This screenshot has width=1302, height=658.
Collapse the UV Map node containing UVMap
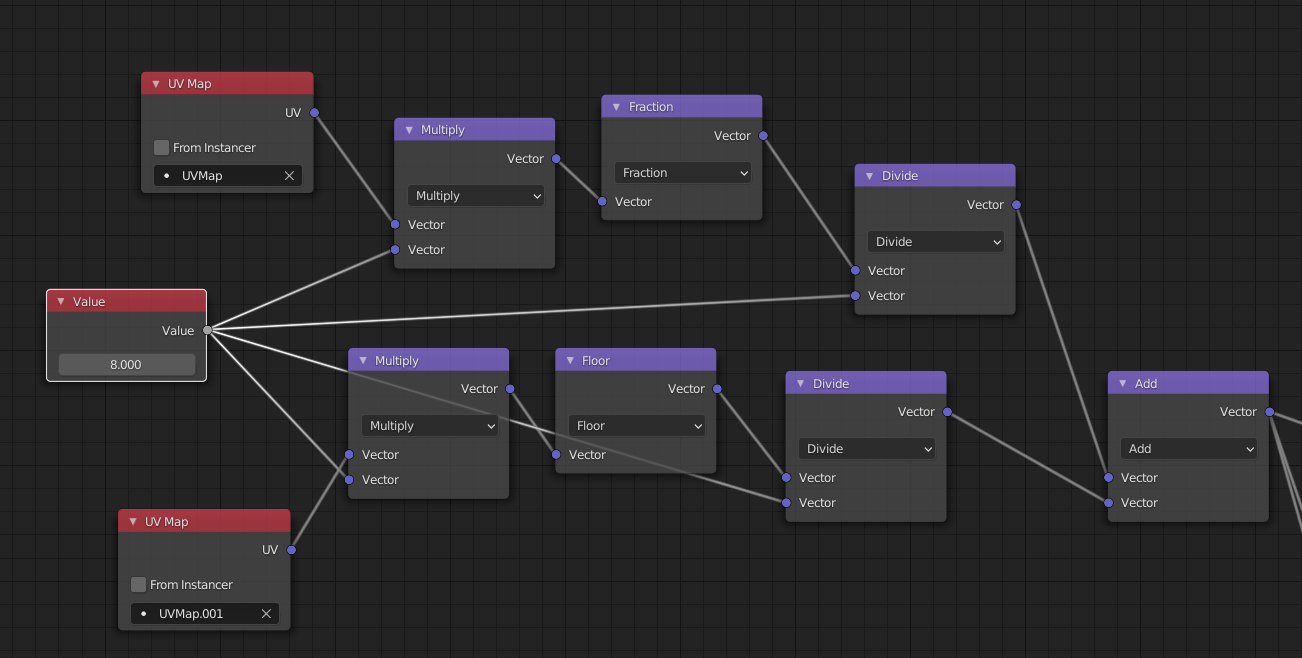pyautogui.click(x=156, y=84)
